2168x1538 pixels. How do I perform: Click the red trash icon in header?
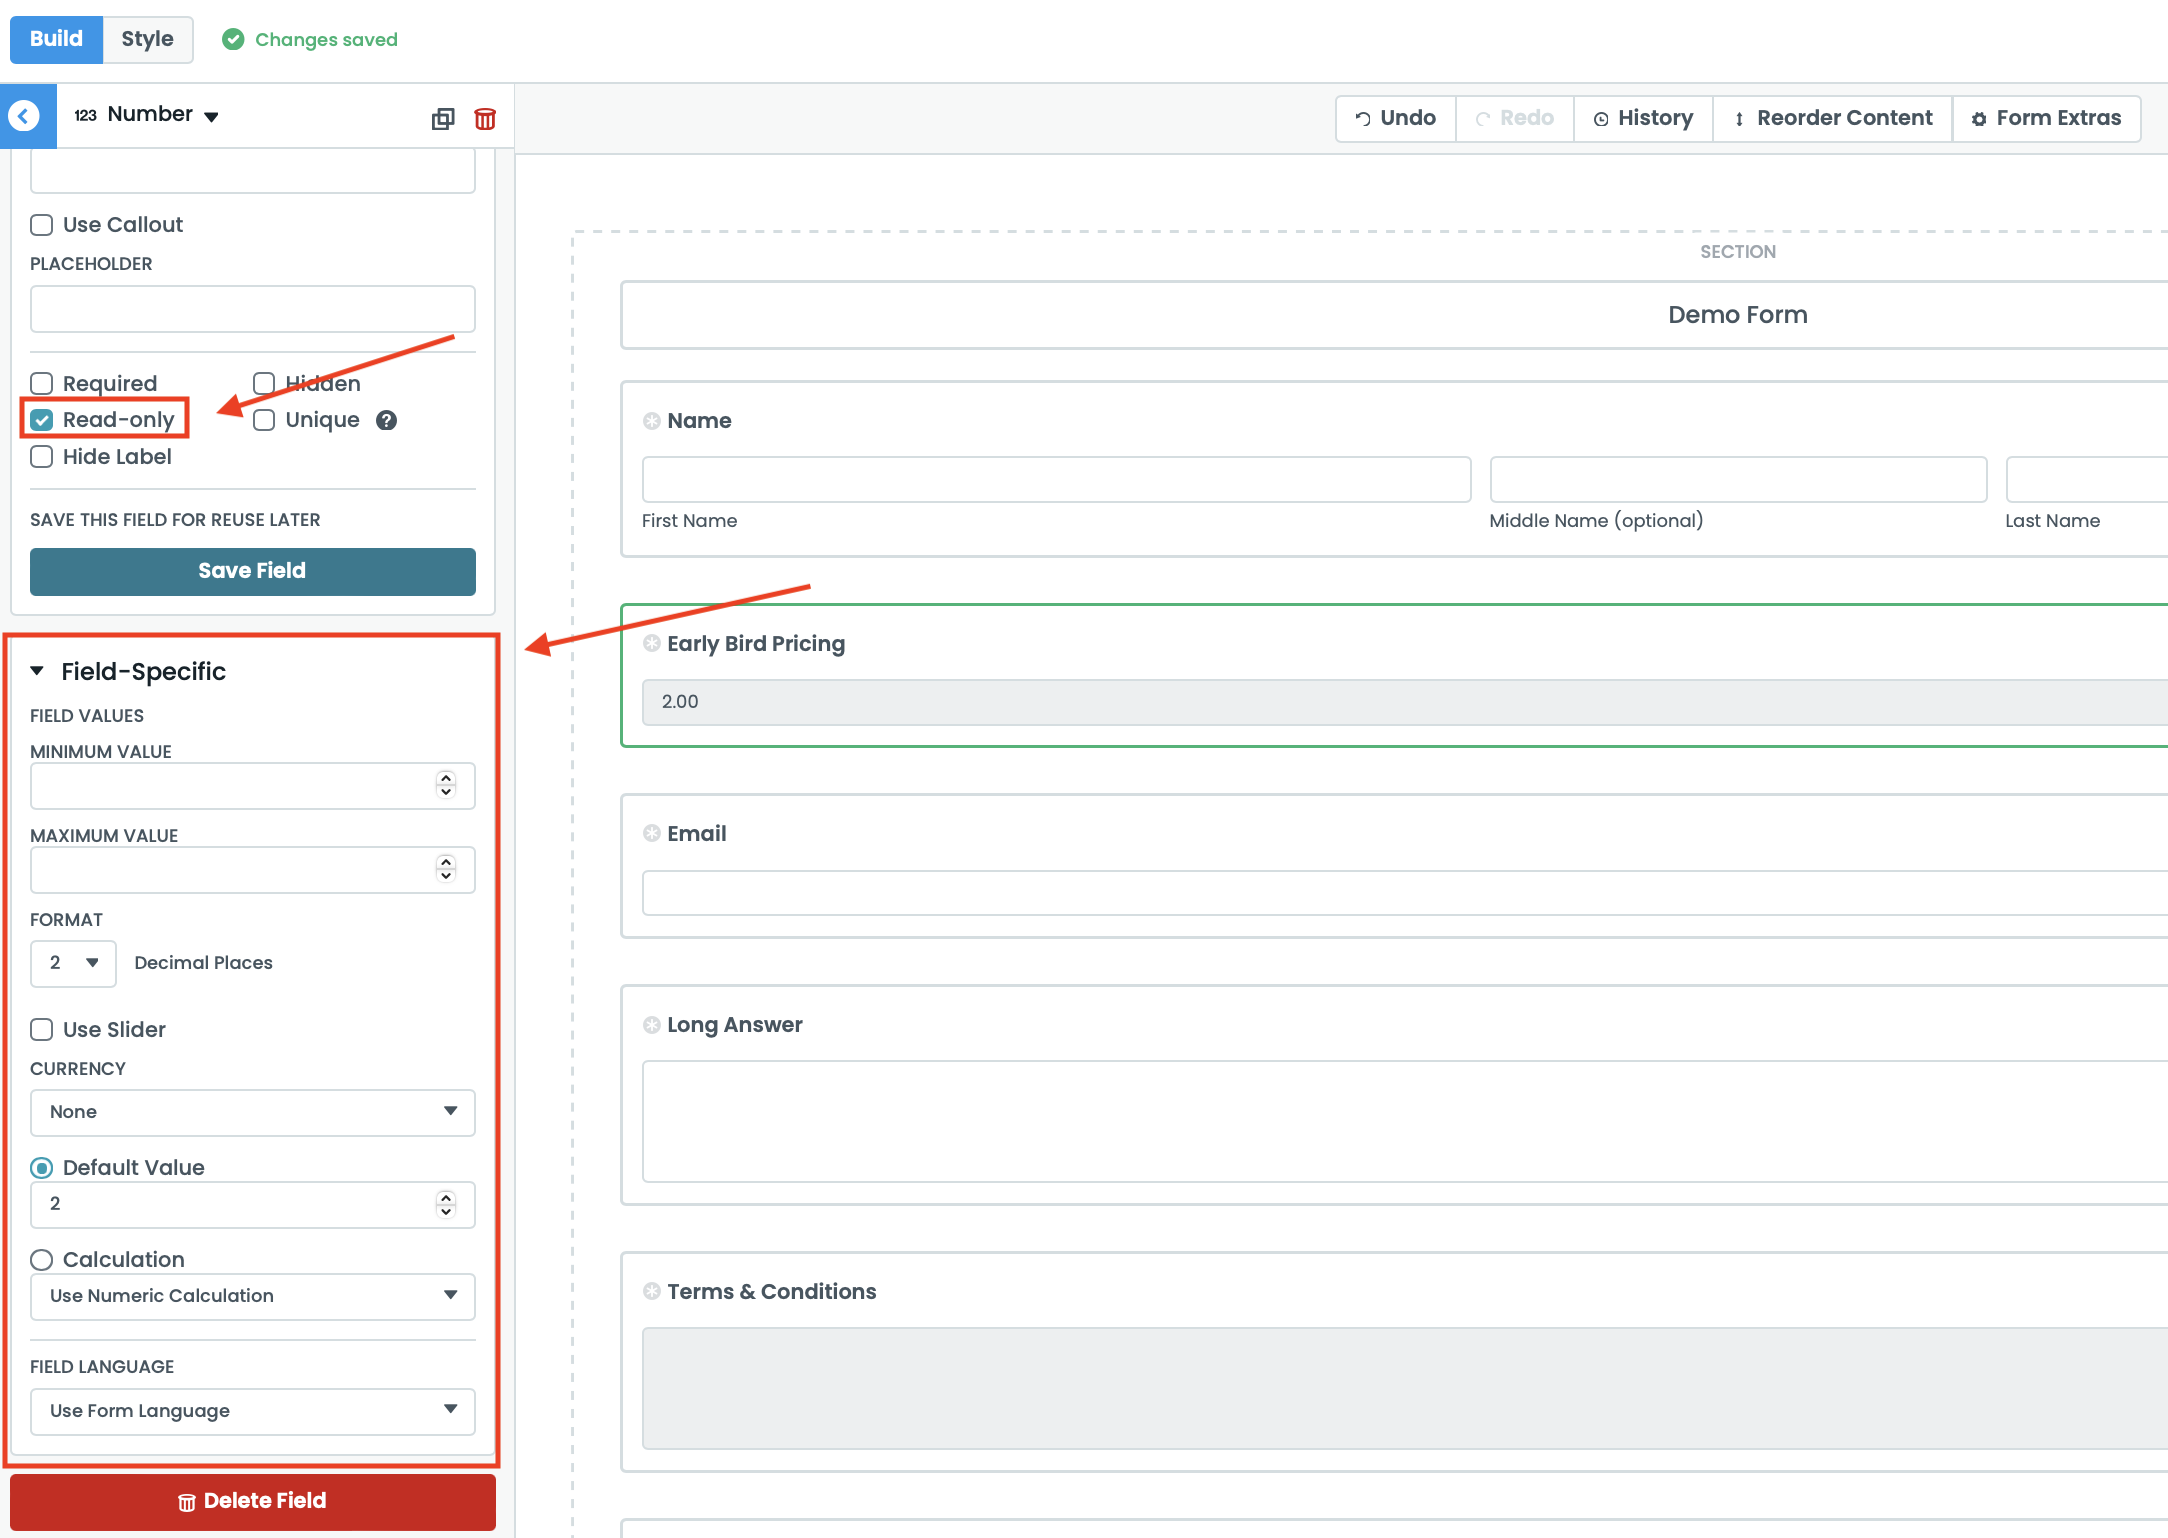click(485, 119)
